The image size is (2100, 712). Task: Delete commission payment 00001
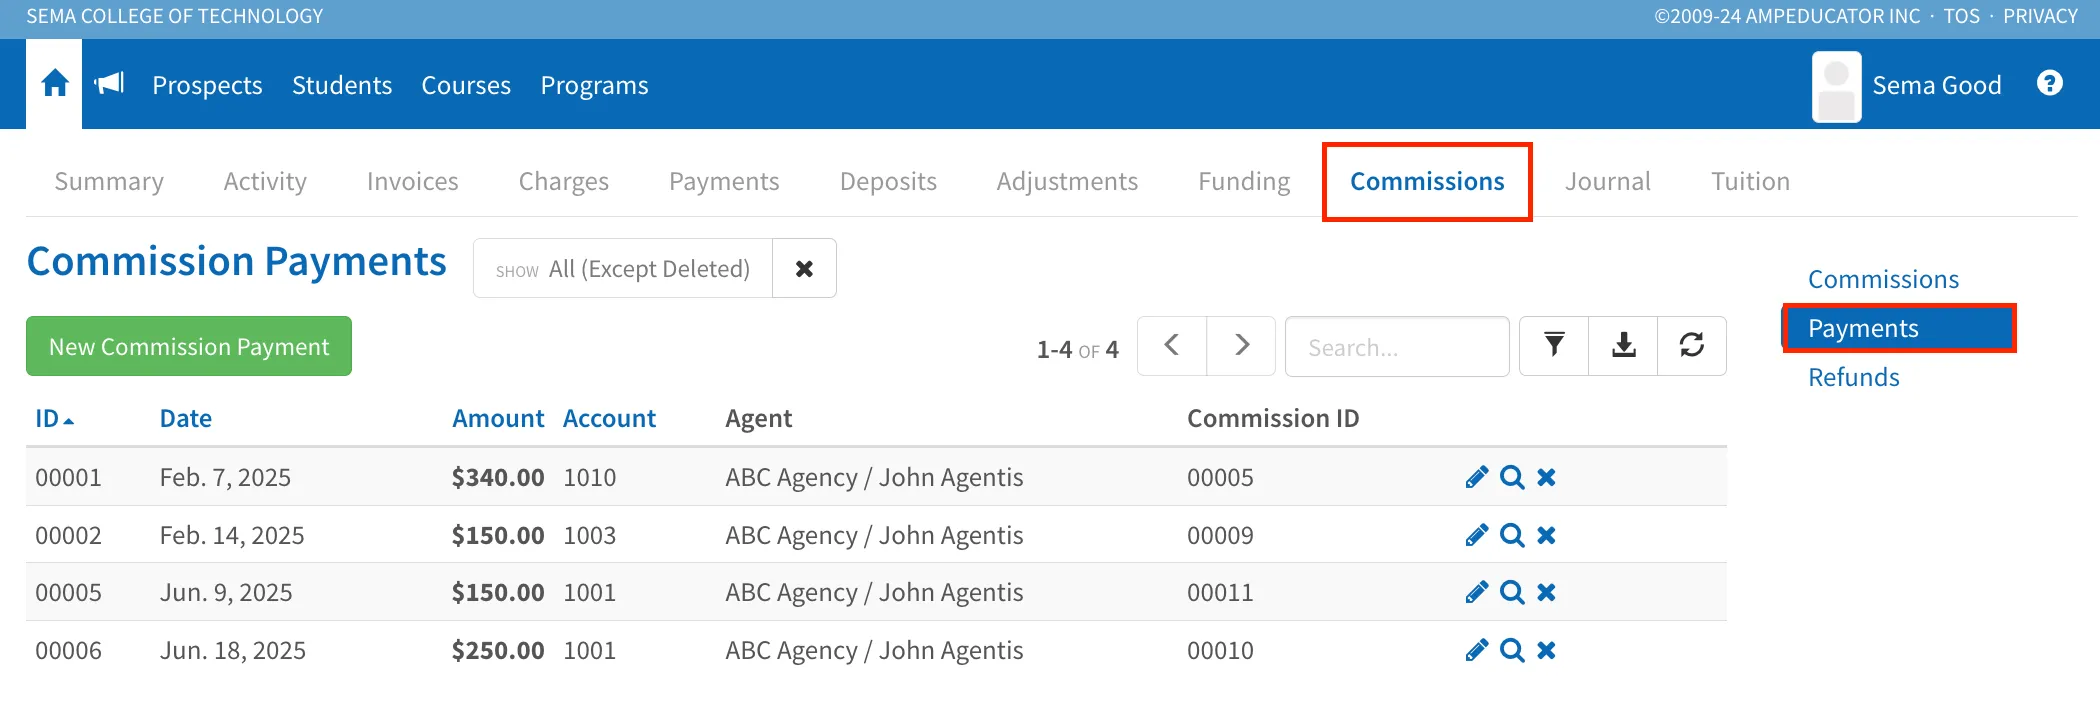[1546, 477]
